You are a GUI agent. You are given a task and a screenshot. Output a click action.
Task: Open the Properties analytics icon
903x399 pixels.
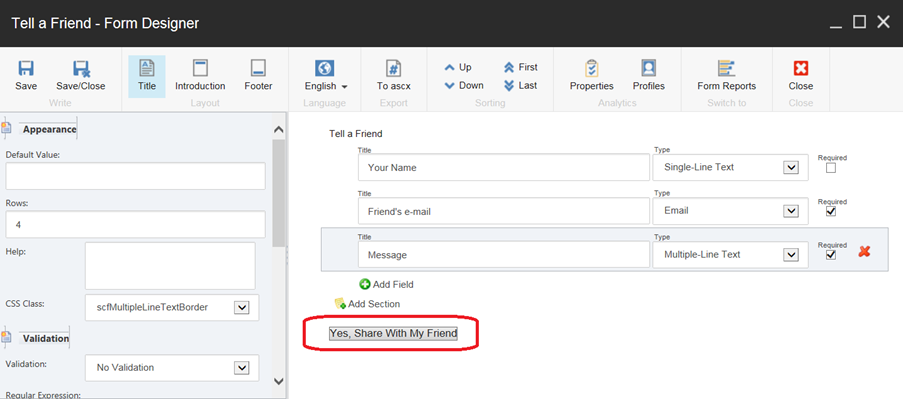pyautogui.click(x=591, y=68)
